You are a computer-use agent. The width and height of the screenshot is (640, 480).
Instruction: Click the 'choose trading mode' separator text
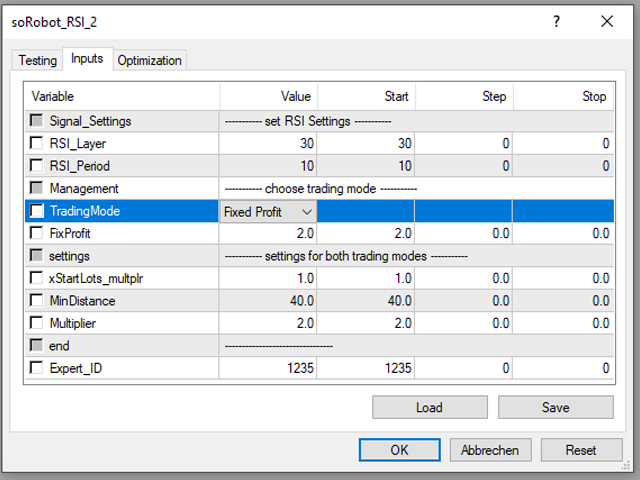(320, 189)
